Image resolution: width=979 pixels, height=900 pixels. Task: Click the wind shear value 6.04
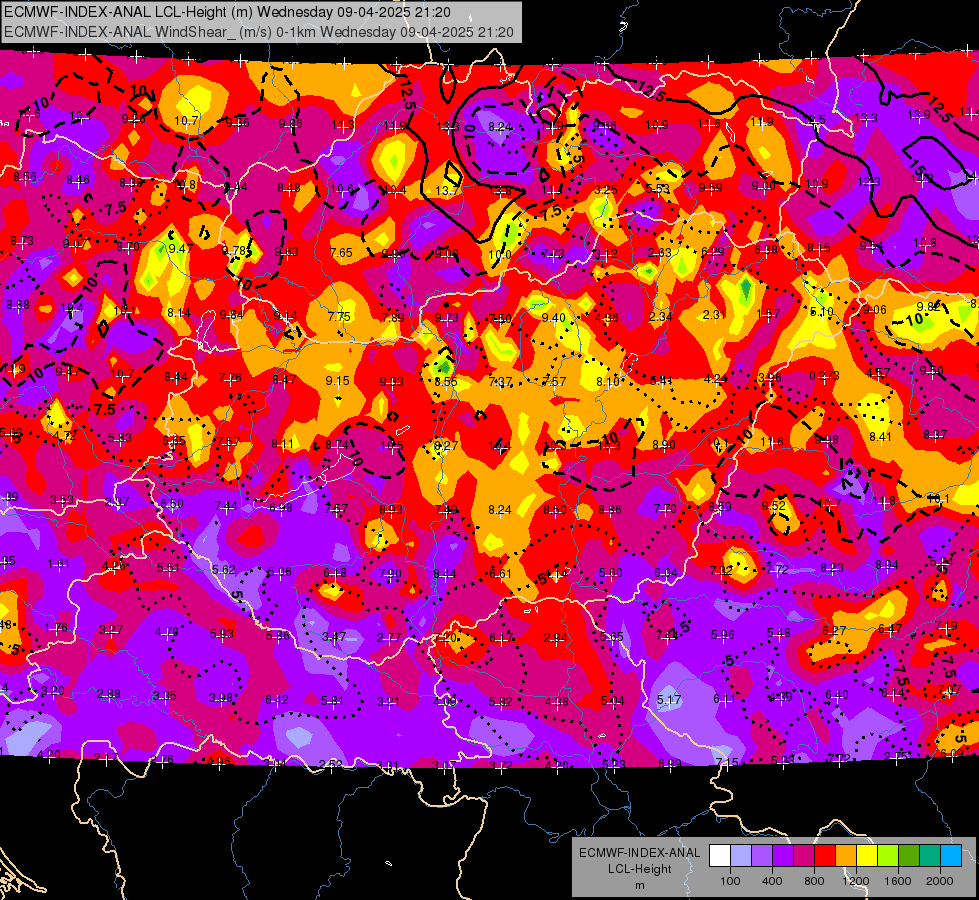[665, 573]
